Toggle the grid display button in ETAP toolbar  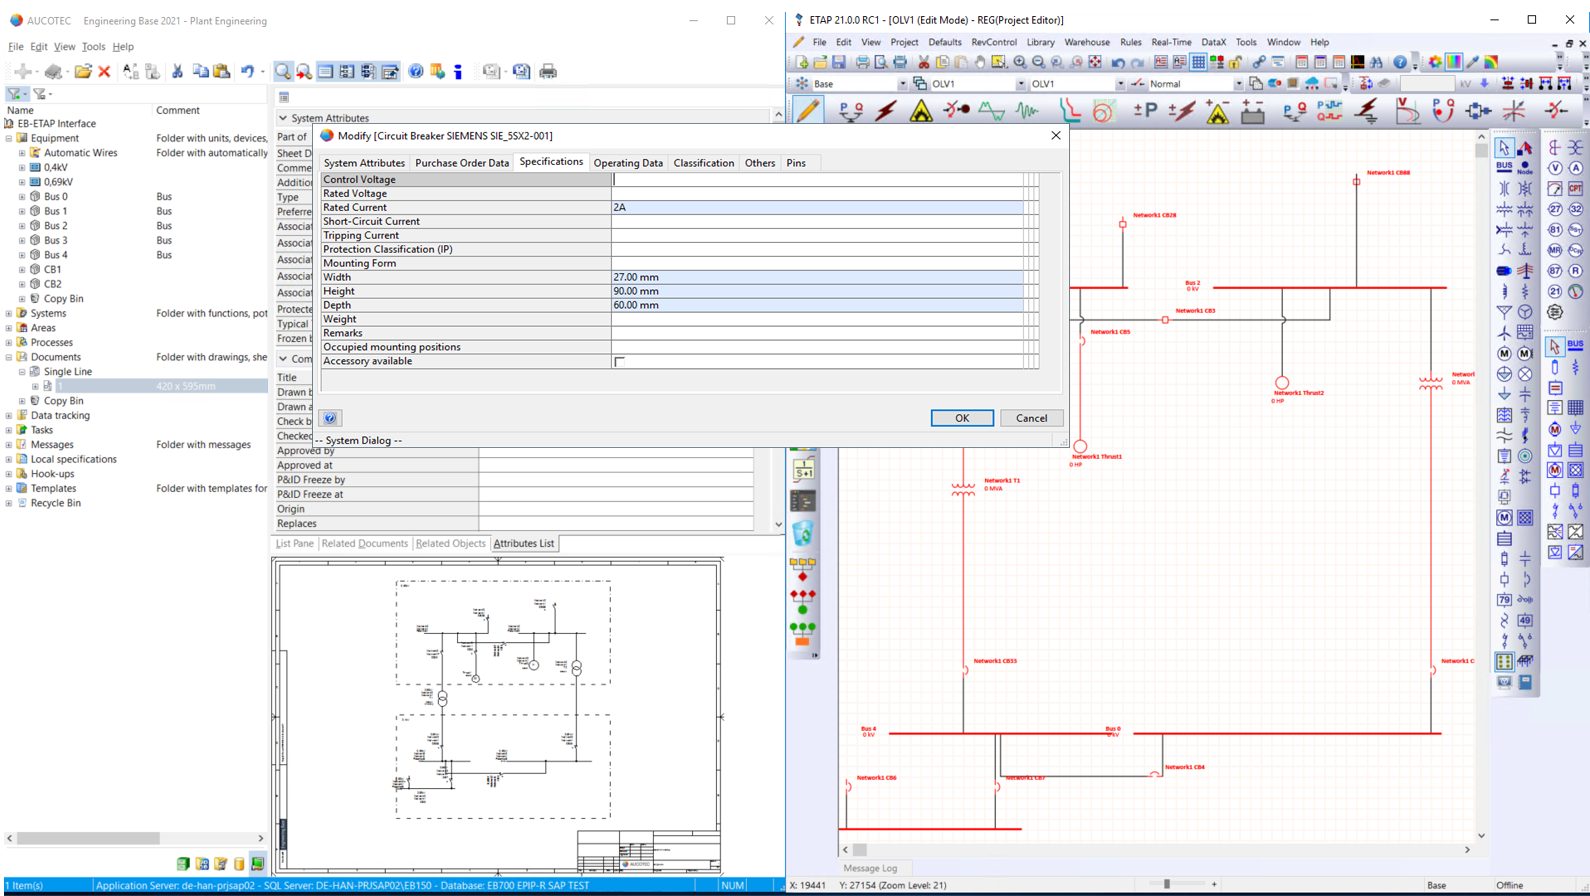1198,62
